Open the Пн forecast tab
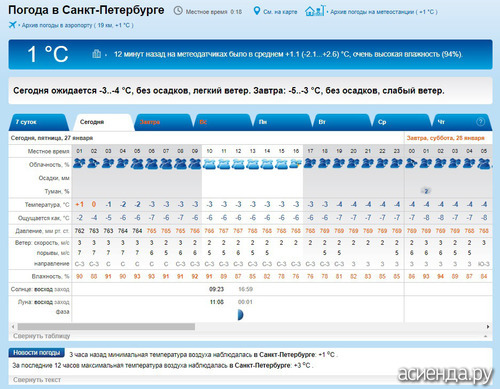The height and width of the screenshot is (389, 500). (282, 122)
